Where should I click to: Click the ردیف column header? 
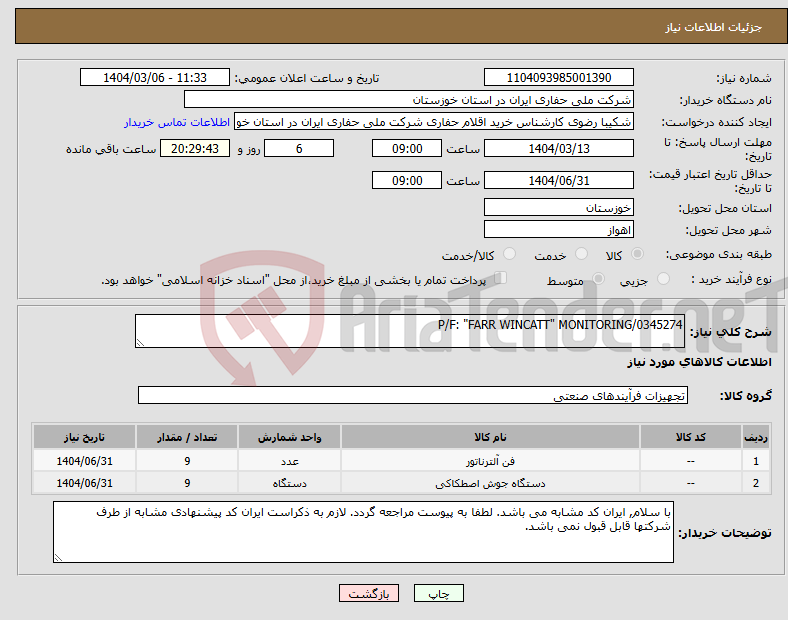[756, 437]
